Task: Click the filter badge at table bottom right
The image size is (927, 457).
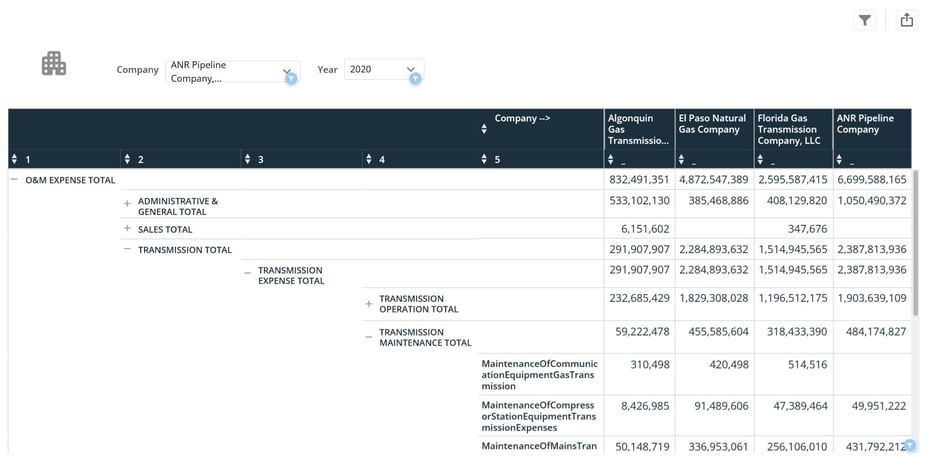Action: [910, 445]
